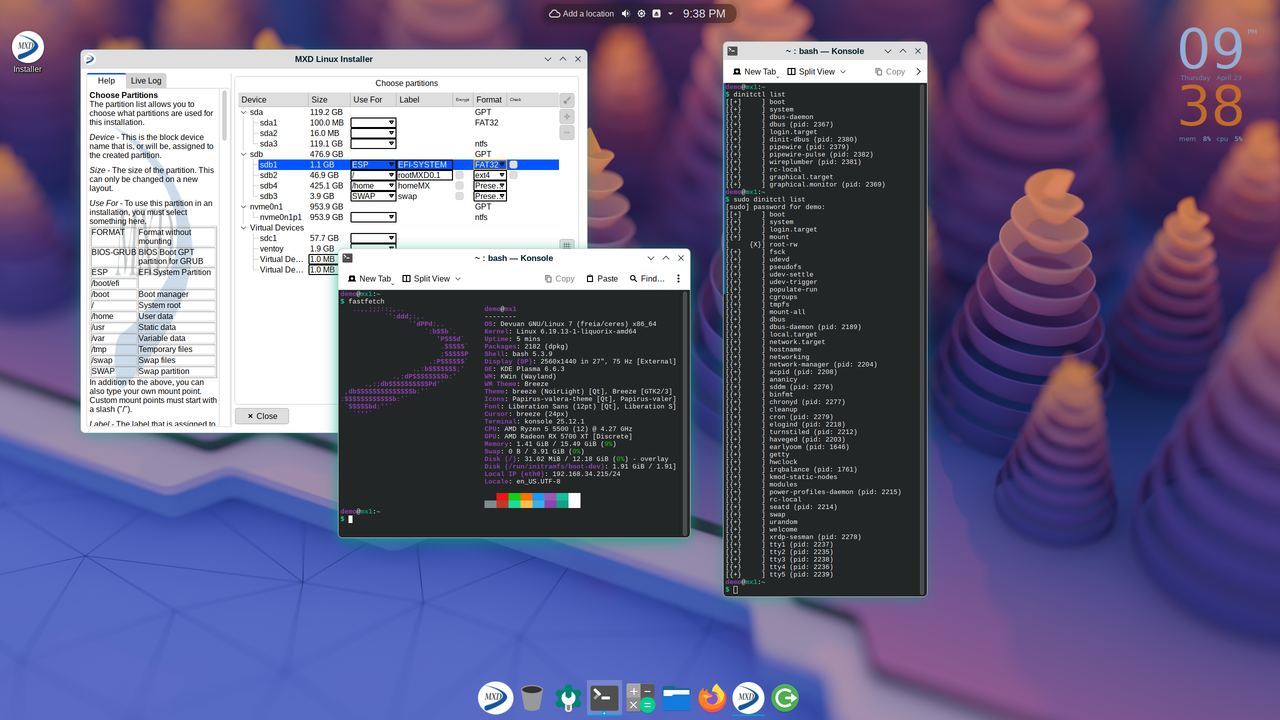Open the top panel dropdown arrow near clock
Image resolution: width=1280 pixels, height=720 pixels.
(x=671, y=14)
